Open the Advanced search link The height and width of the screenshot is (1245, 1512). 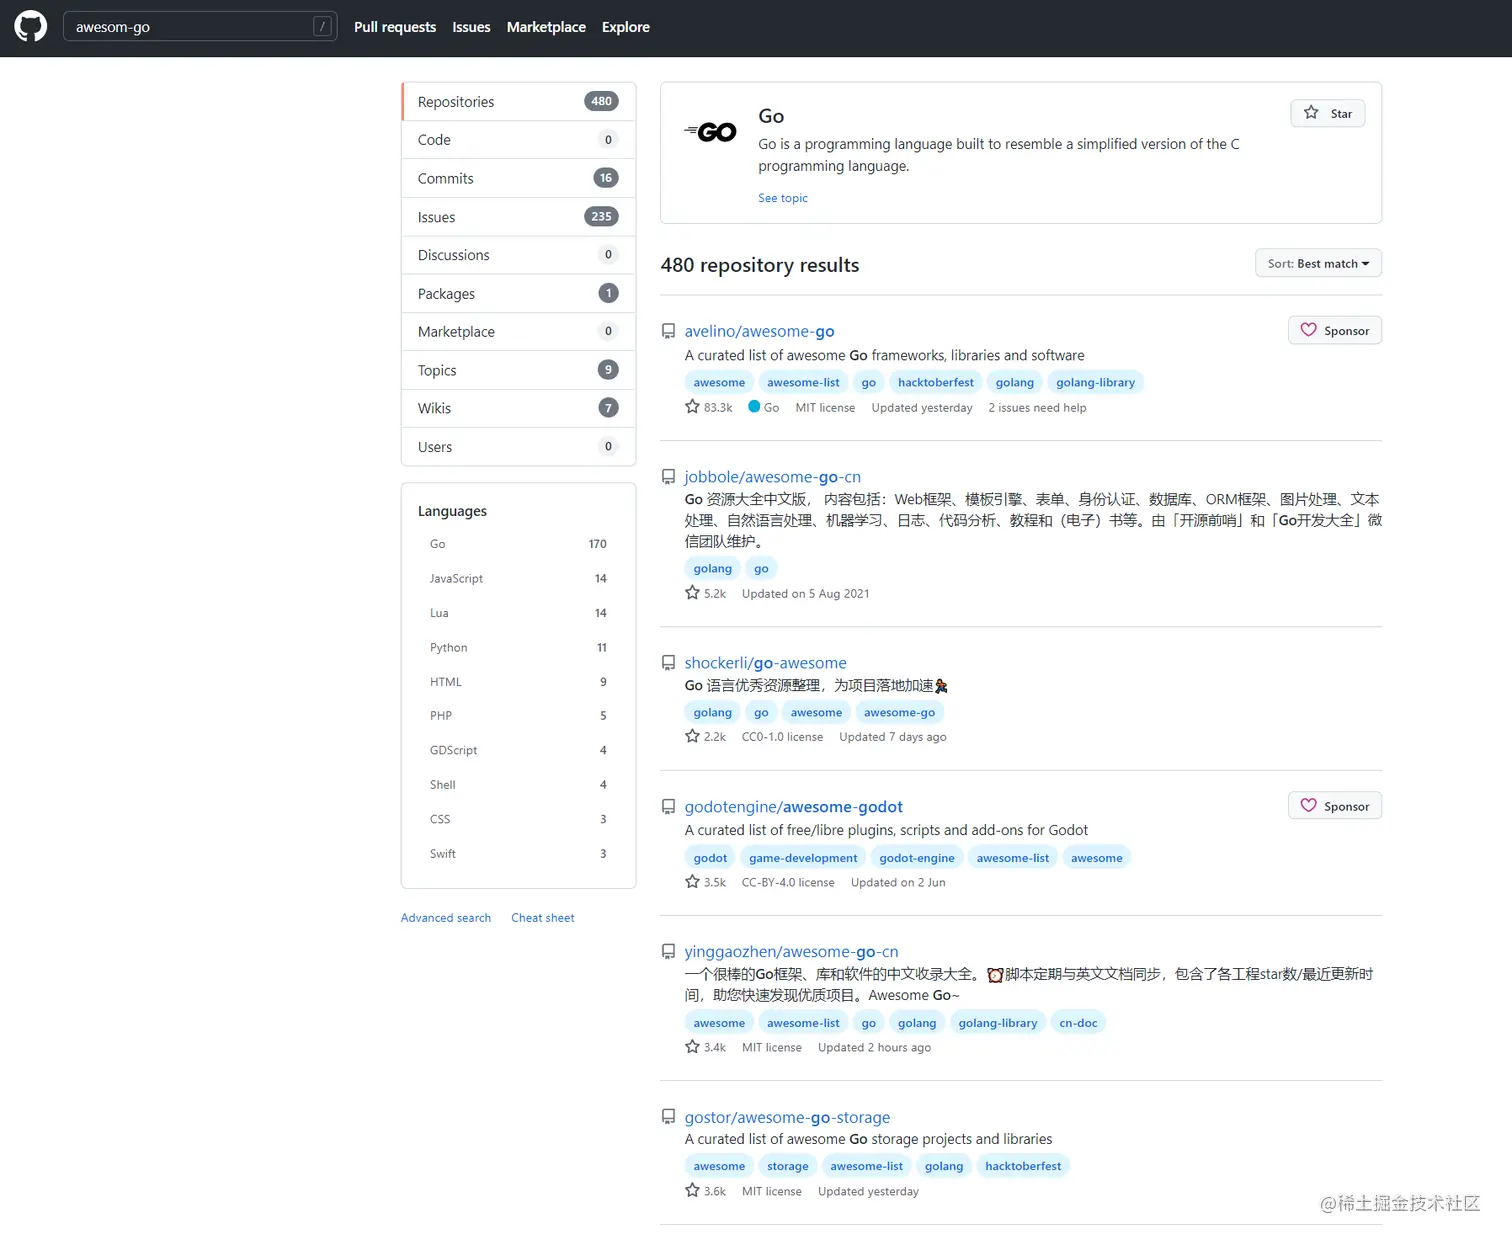446,918
